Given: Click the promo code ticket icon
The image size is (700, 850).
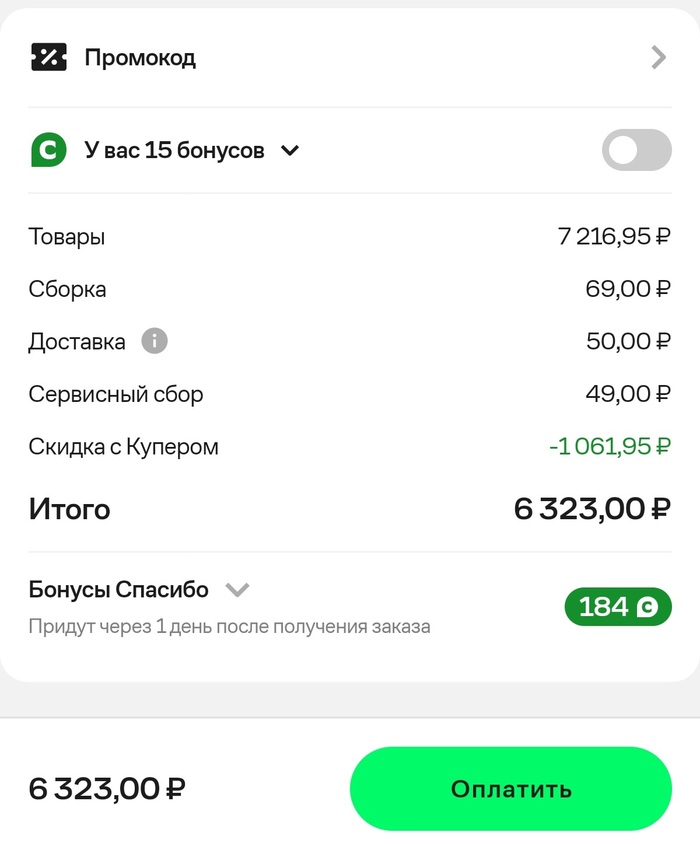Looking at the screenshot, I should (49, 57).
